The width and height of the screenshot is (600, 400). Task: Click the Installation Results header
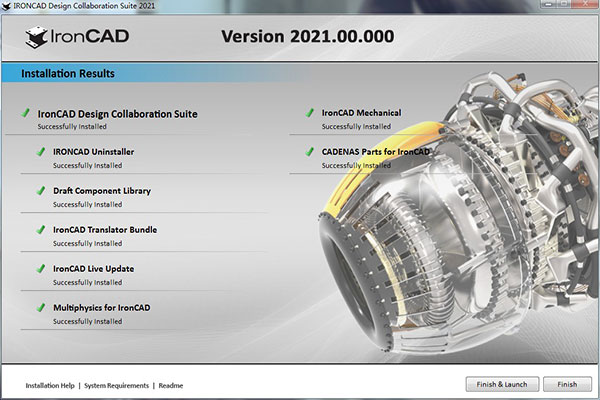coord(68,73)
